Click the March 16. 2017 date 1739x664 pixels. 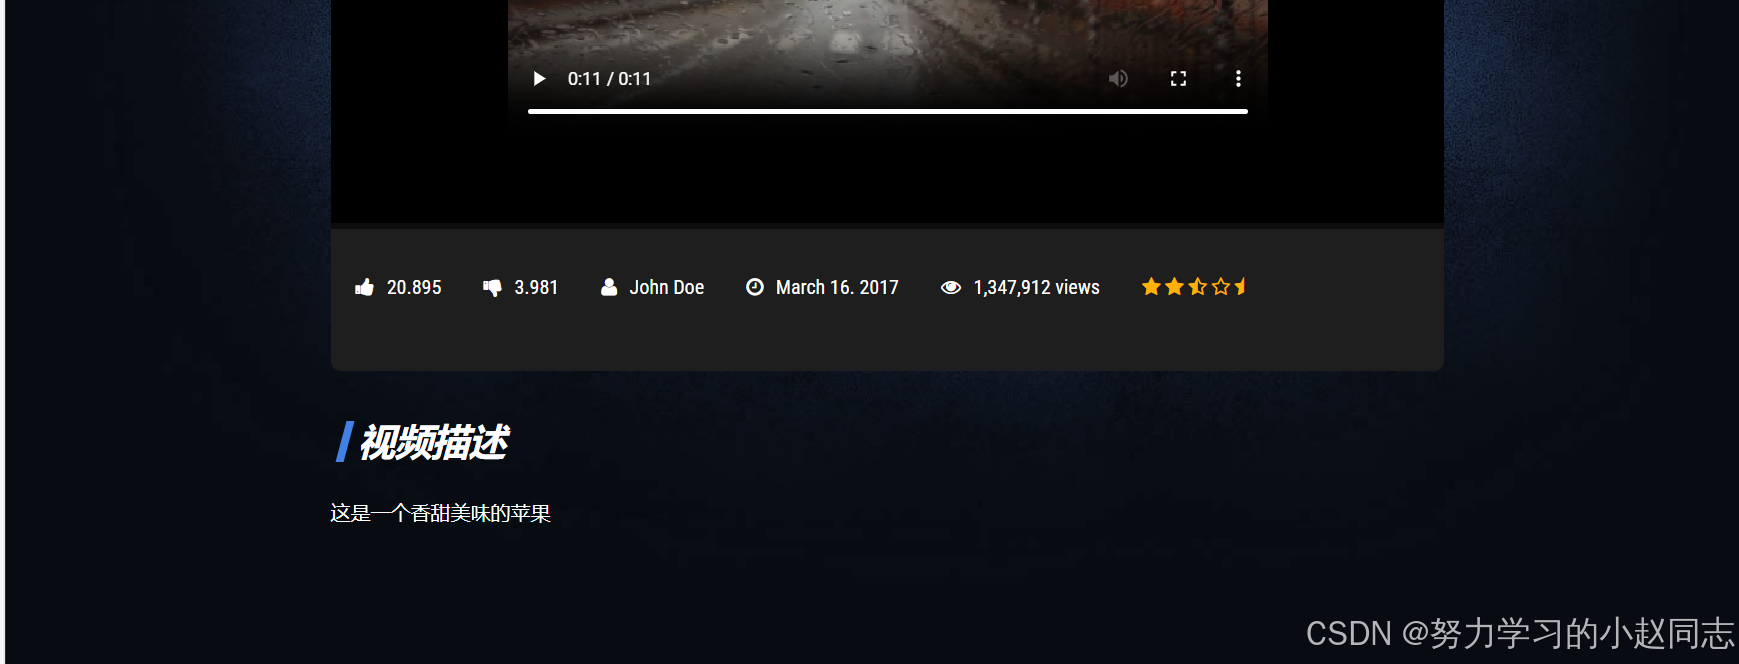[x=837, y=287]
